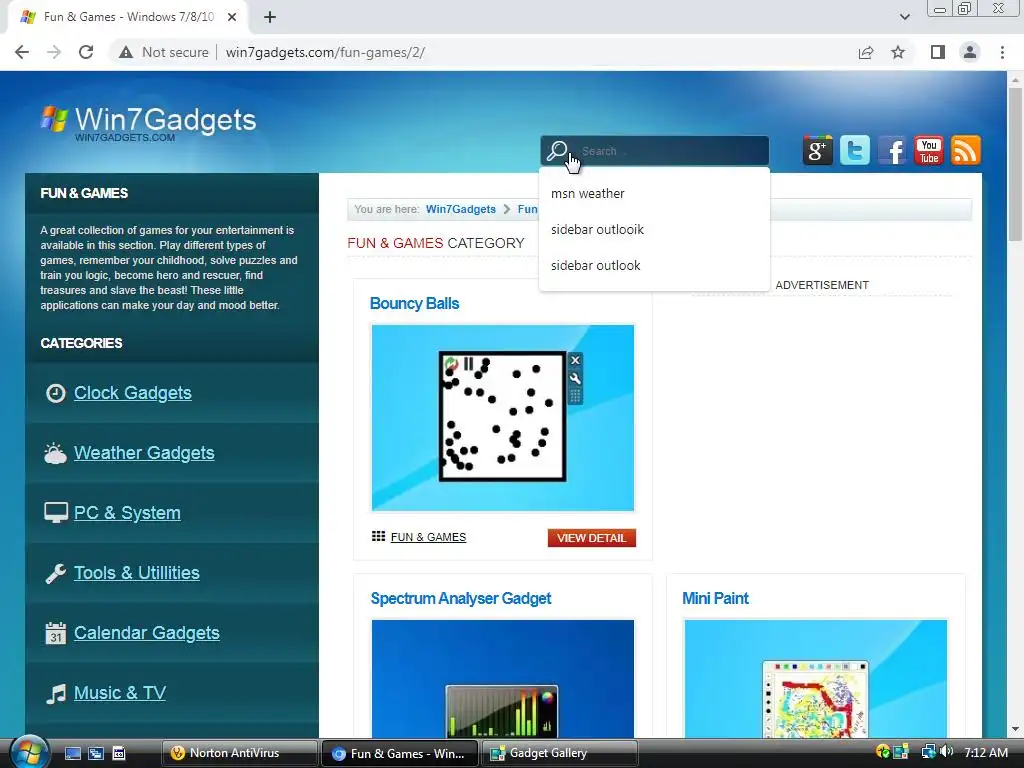Click the volume icon in system tray
The height and width of the screenshot is (768, 1024).
click(x=946, y=752)
